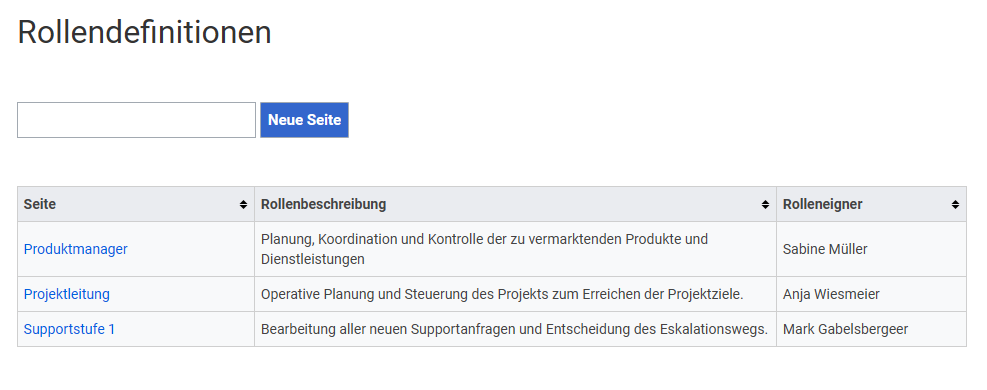
Task: Click the Seite column header label
Action: tap(40, 204)
